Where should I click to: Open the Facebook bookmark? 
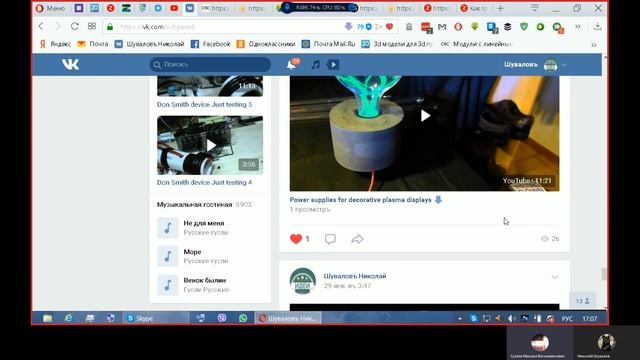211,44
